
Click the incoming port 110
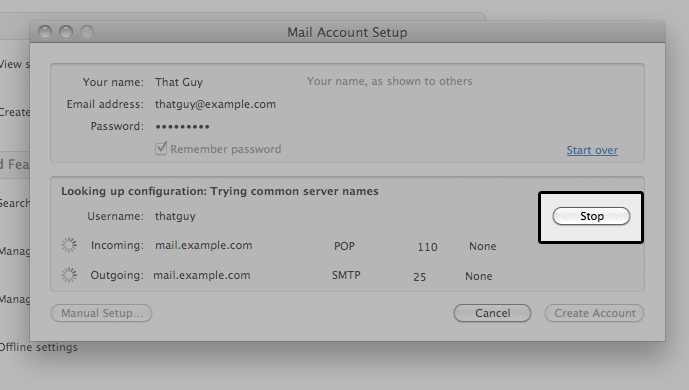click(427, 247)
